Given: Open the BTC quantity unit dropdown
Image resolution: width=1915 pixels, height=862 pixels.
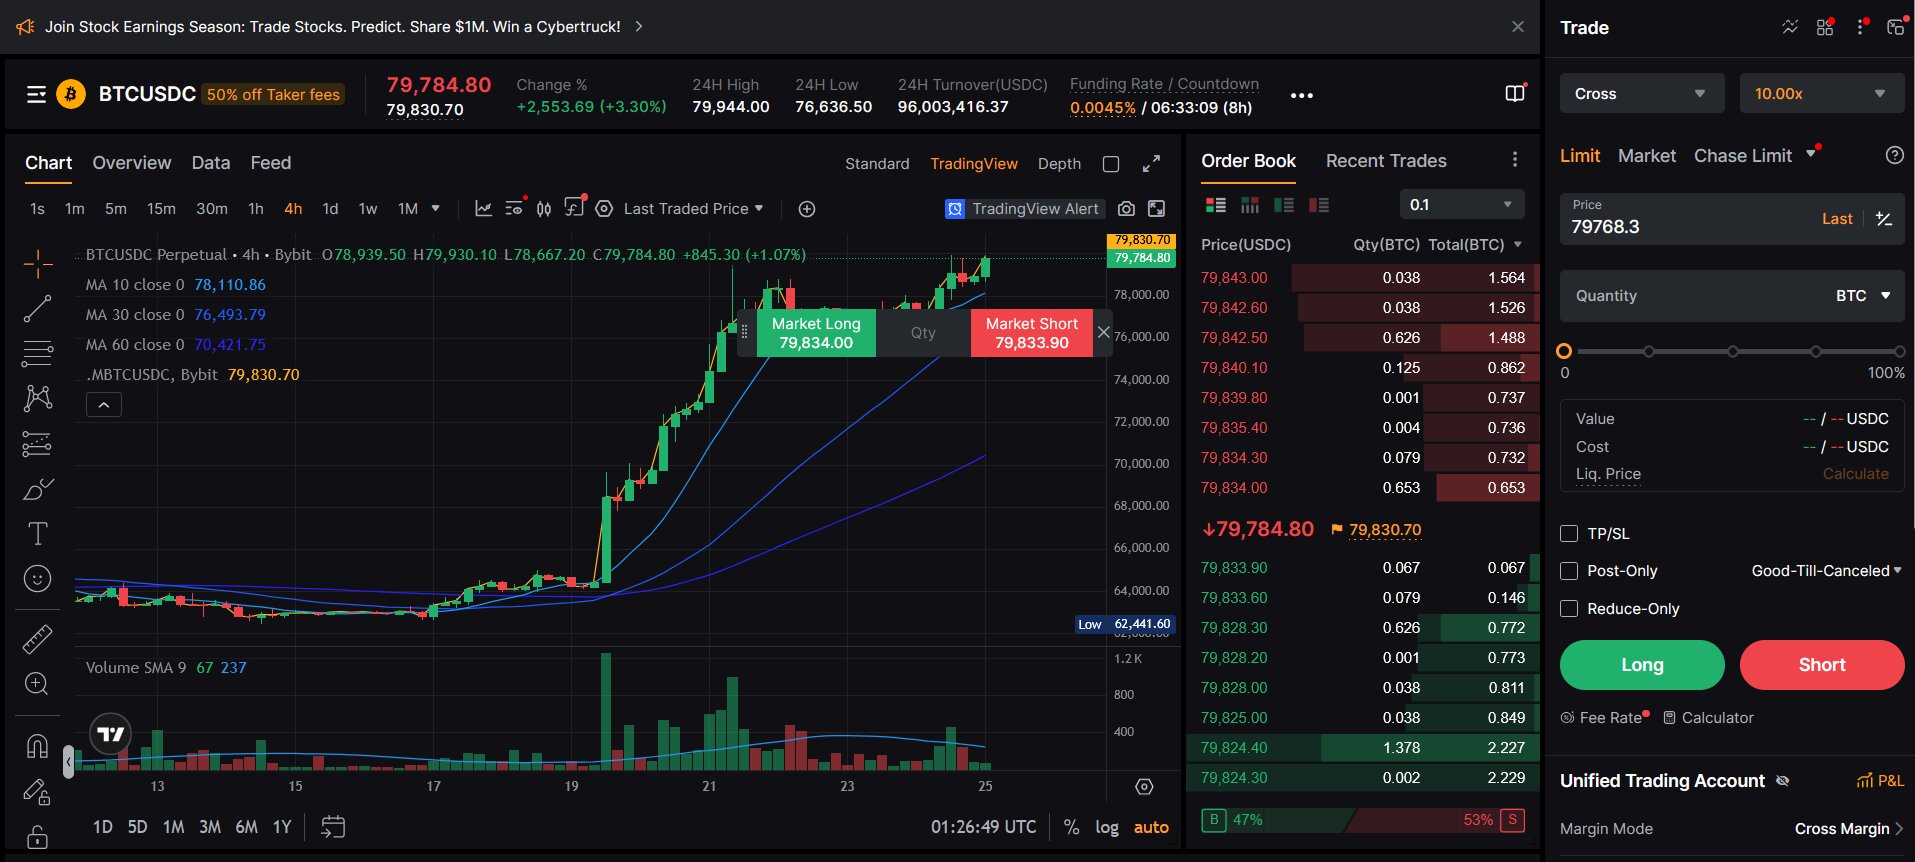Looking at the screenshot, I should (x=1863, y=296).
